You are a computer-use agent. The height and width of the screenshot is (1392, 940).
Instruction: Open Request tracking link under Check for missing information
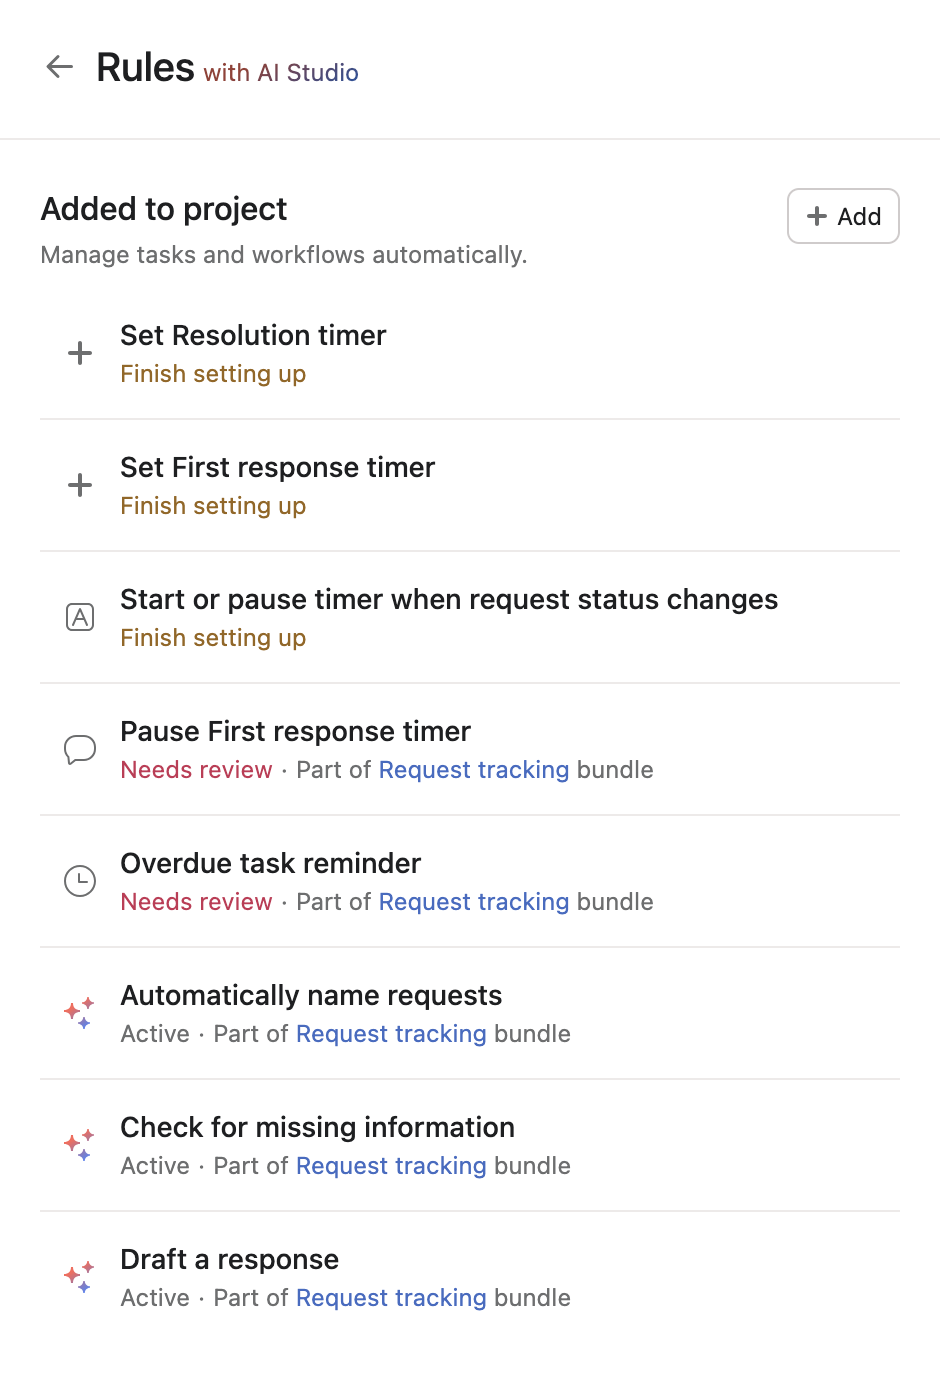click(391, 1166)
